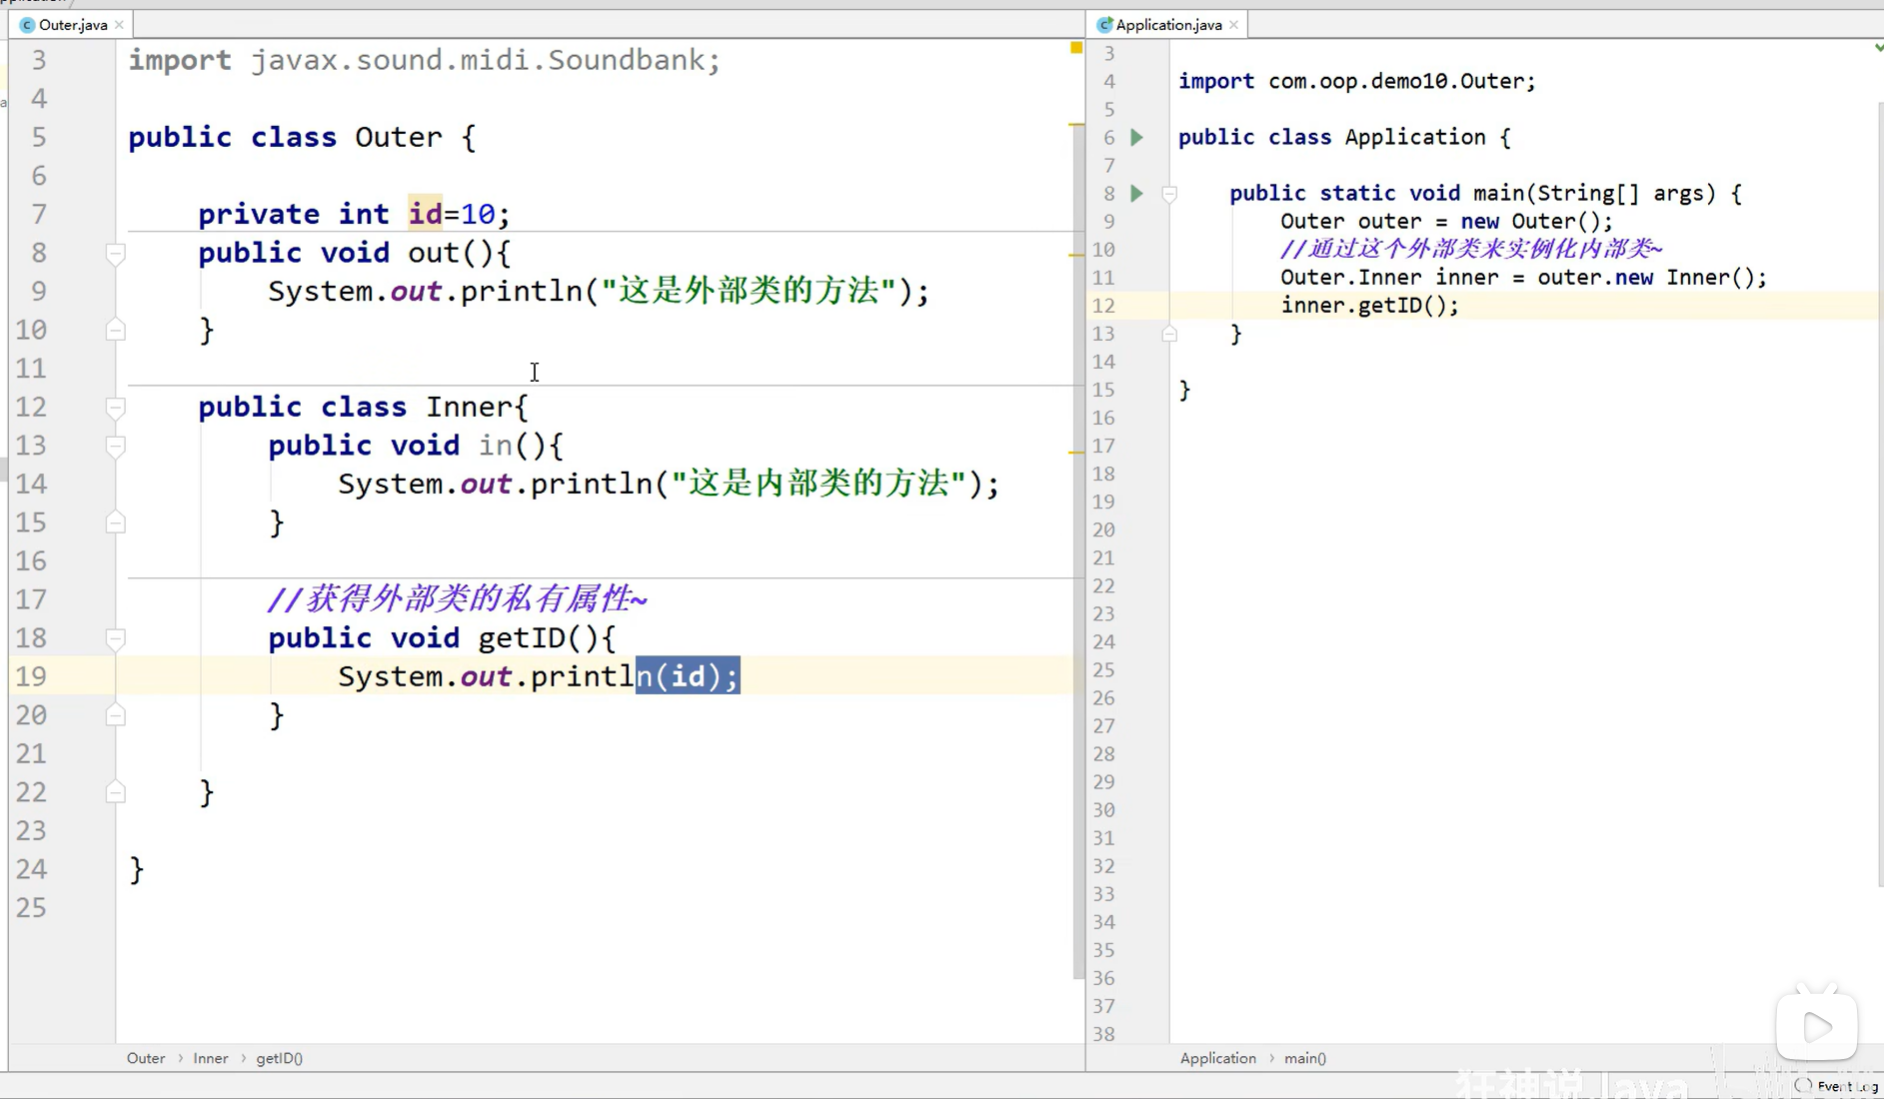The height and width of the screenshot is (1099, 1884).
Task: Click the 'public void getID(){' line
Action: [x=442, y=638]
